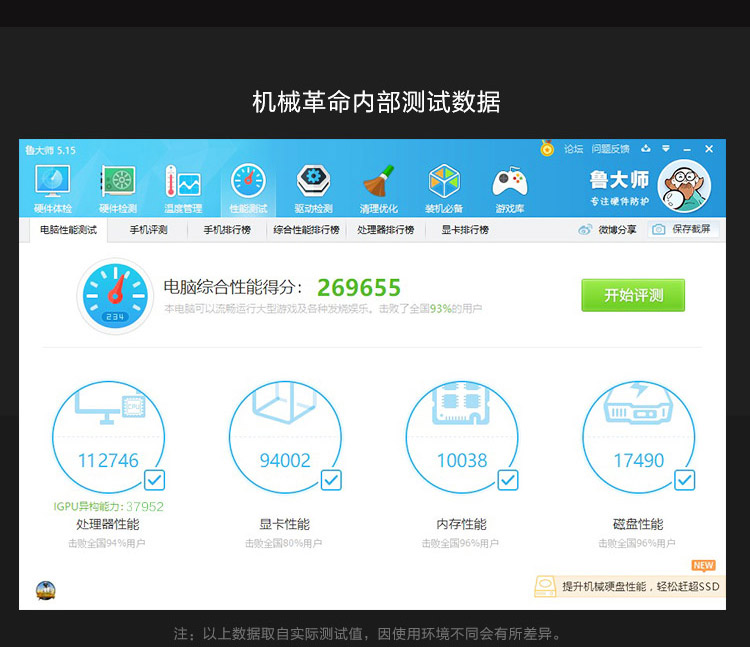Click the disk score 17490
Screen dimensions: 750x647
[x=639, y=461]
